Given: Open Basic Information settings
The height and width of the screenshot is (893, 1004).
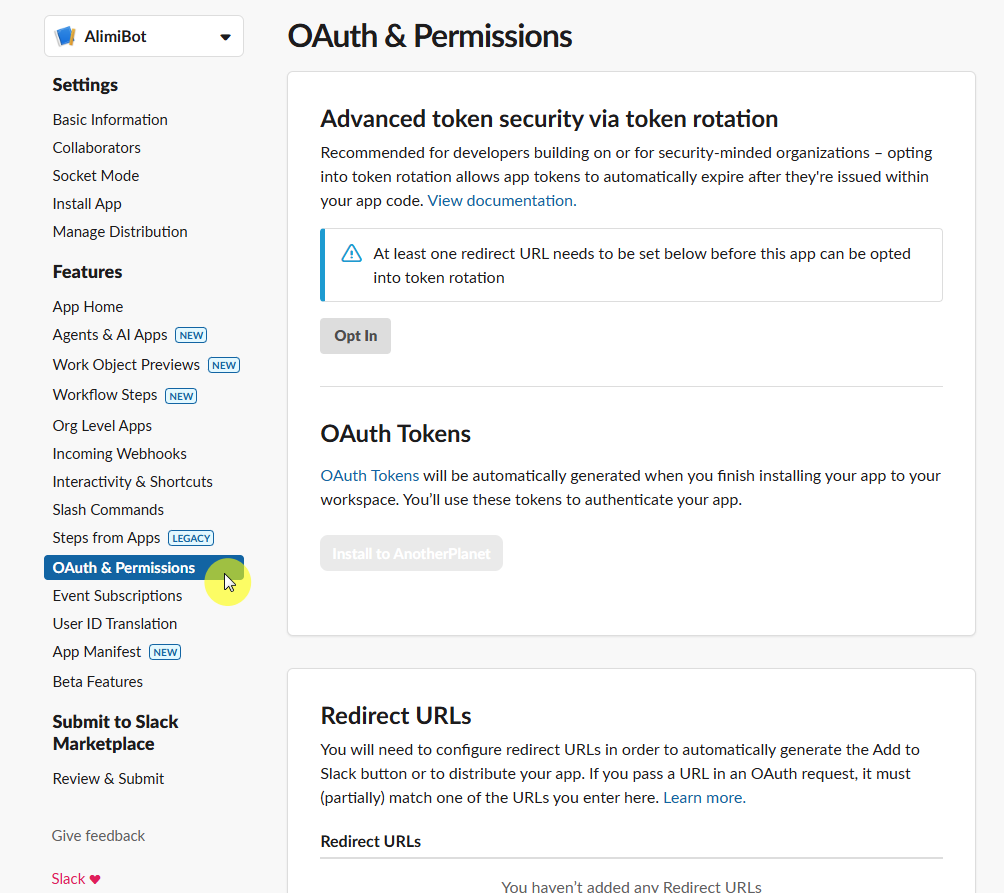Looking at the screenshot, I should (110, 120).
